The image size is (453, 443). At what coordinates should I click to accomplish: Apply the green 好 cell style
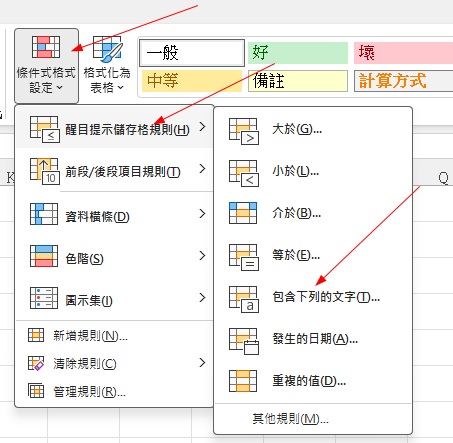point(298,53)
